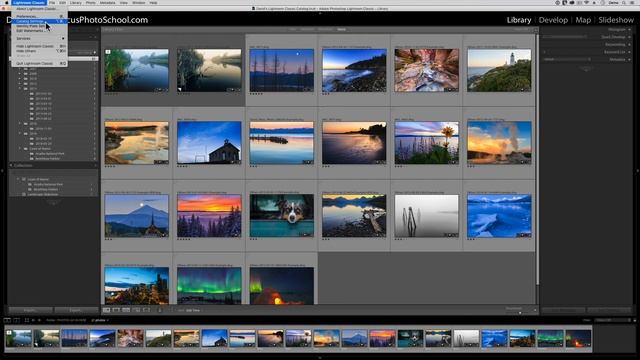The width and height of the screenshot is (640, 360).
Task: Select the dog photo in the grid
Action: coord(282,216)
